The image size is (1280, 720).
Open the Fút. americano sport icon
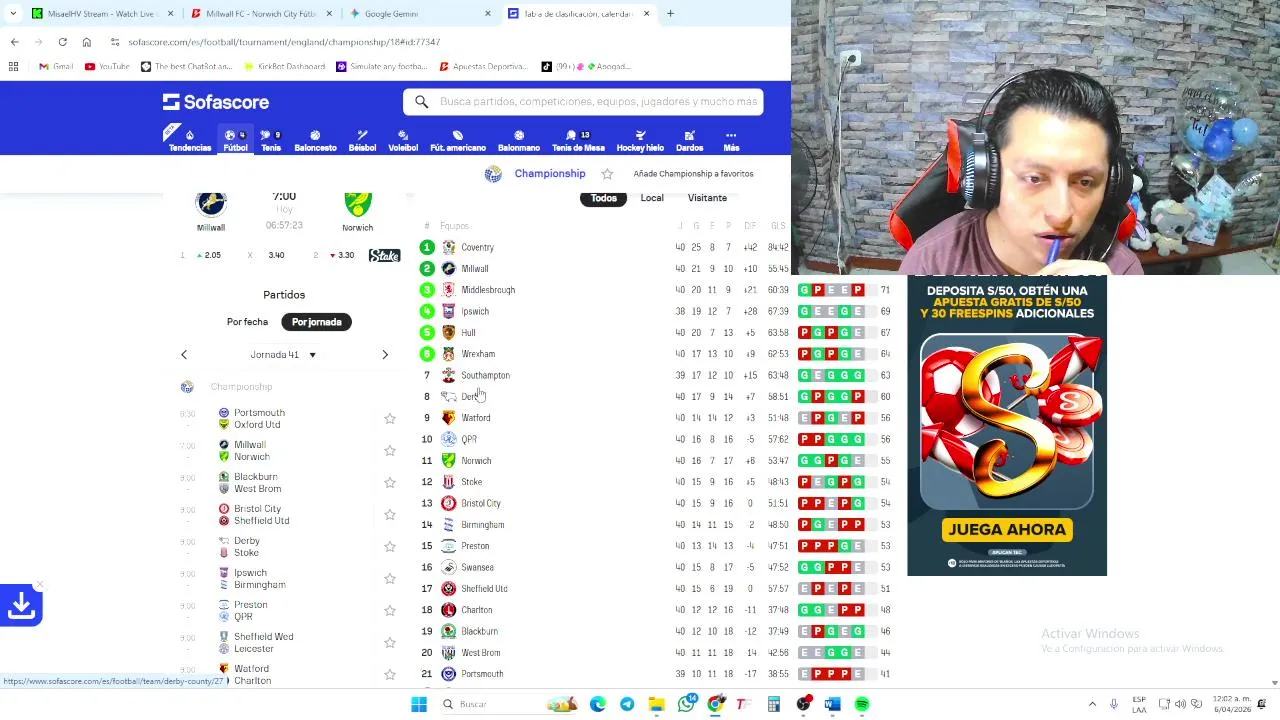(457, 141)
